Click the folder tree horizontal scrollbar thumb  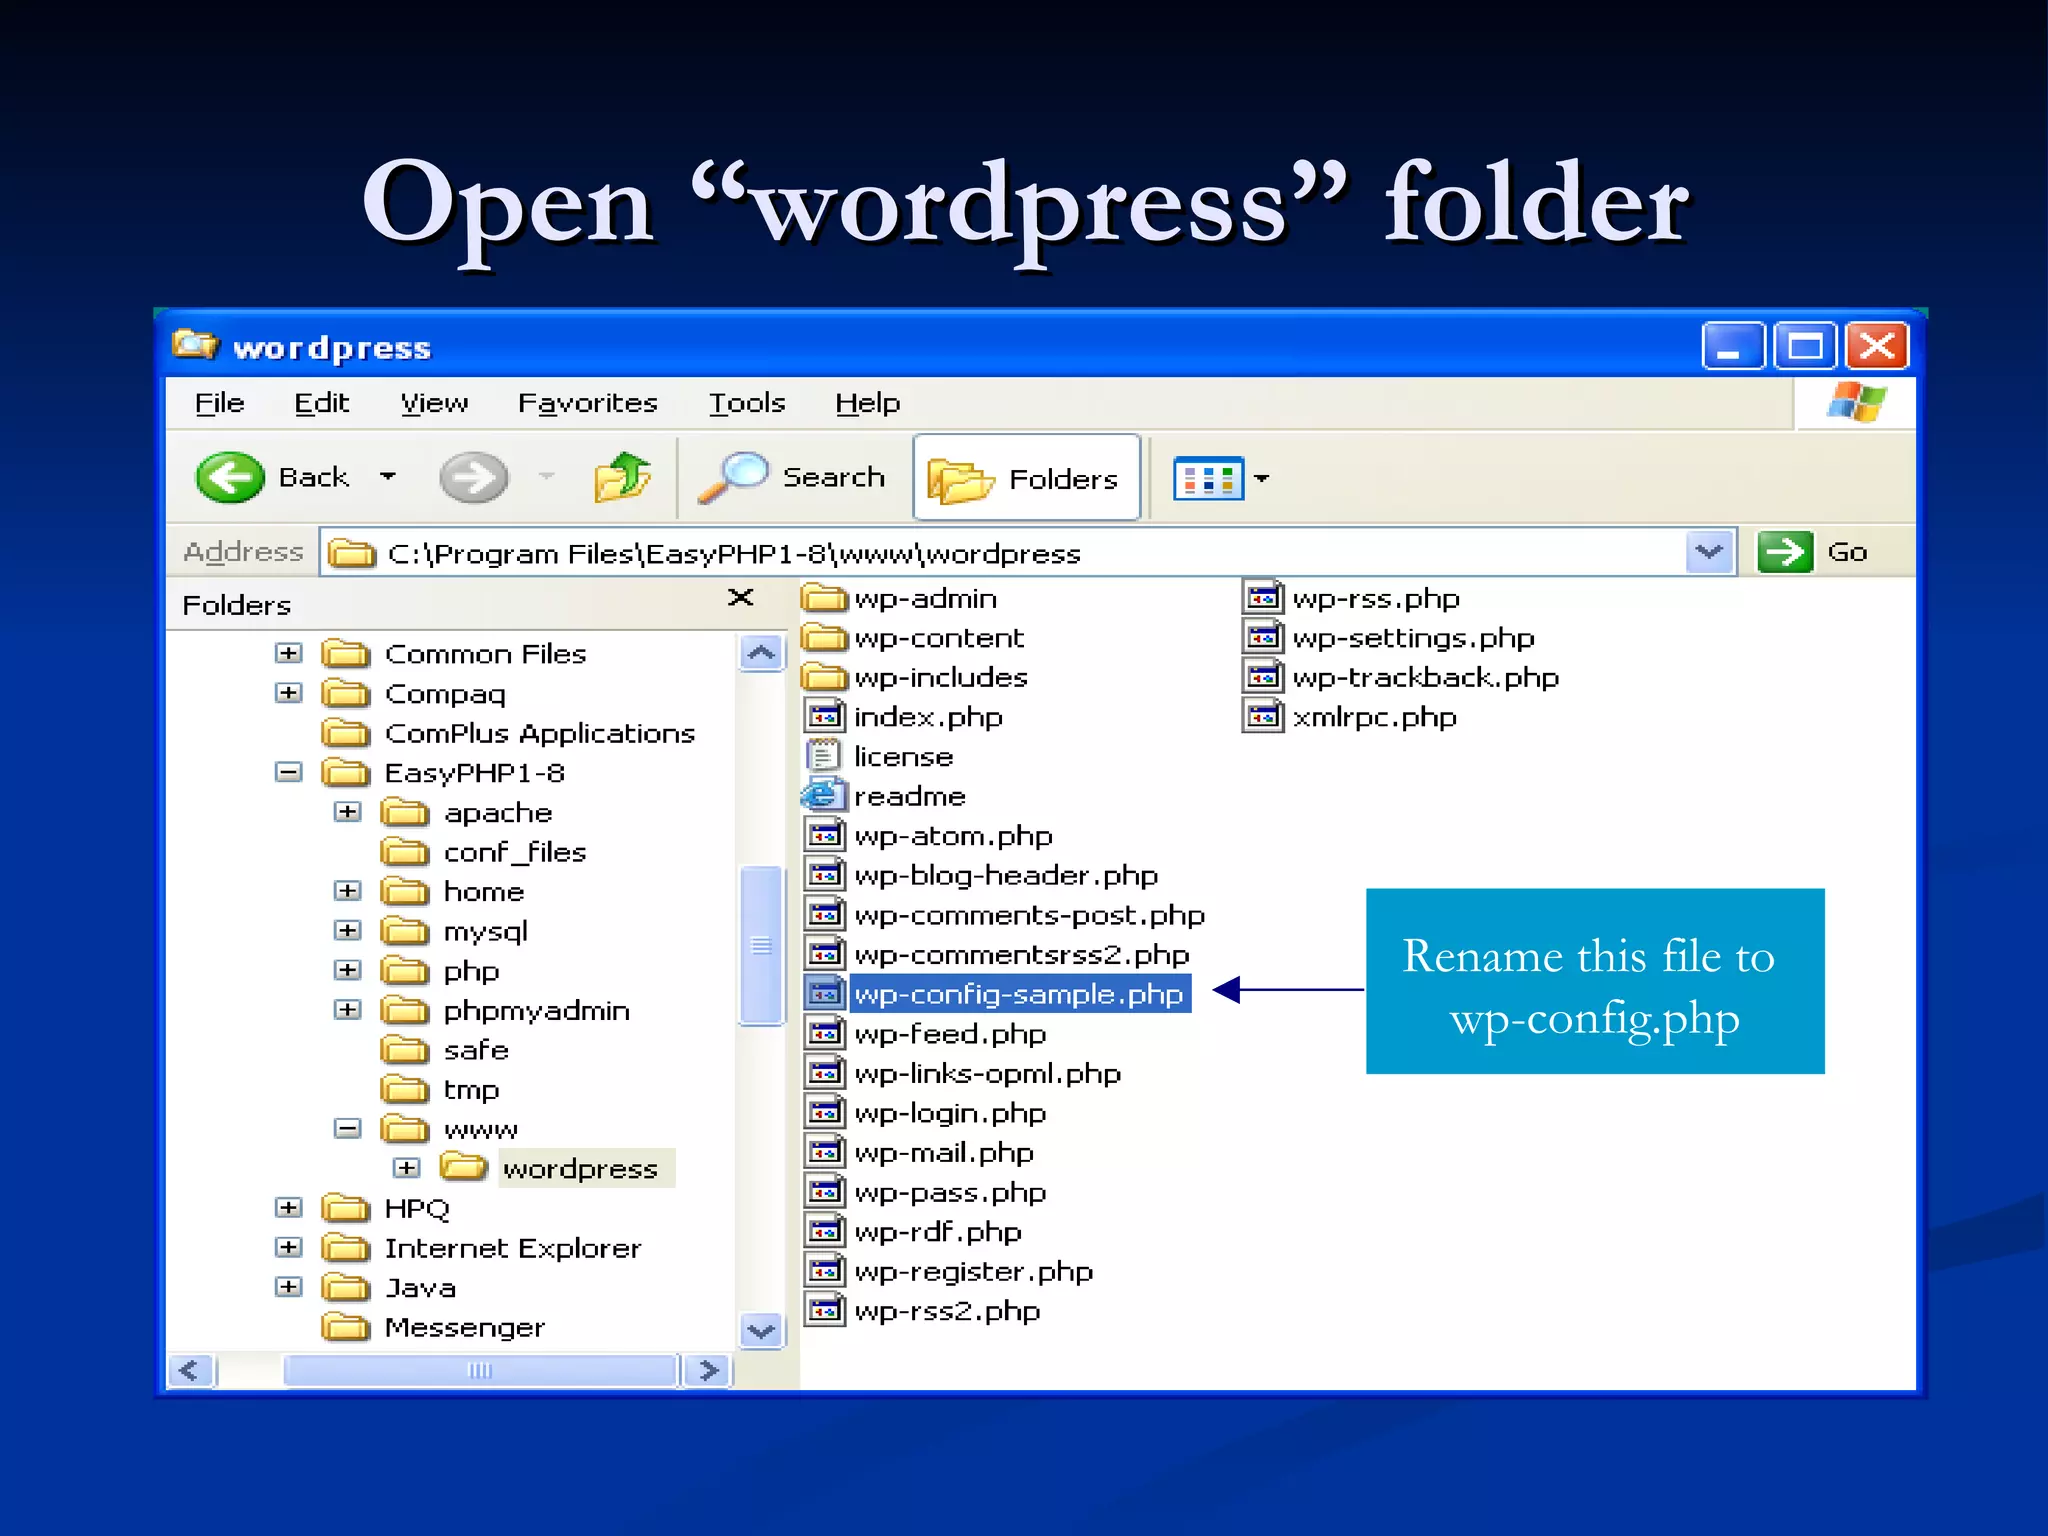coord(481,1370)
